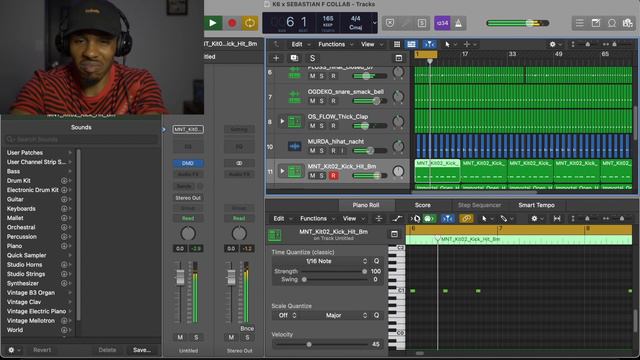Open the media Browsers icon at far right

coord(628,23)
